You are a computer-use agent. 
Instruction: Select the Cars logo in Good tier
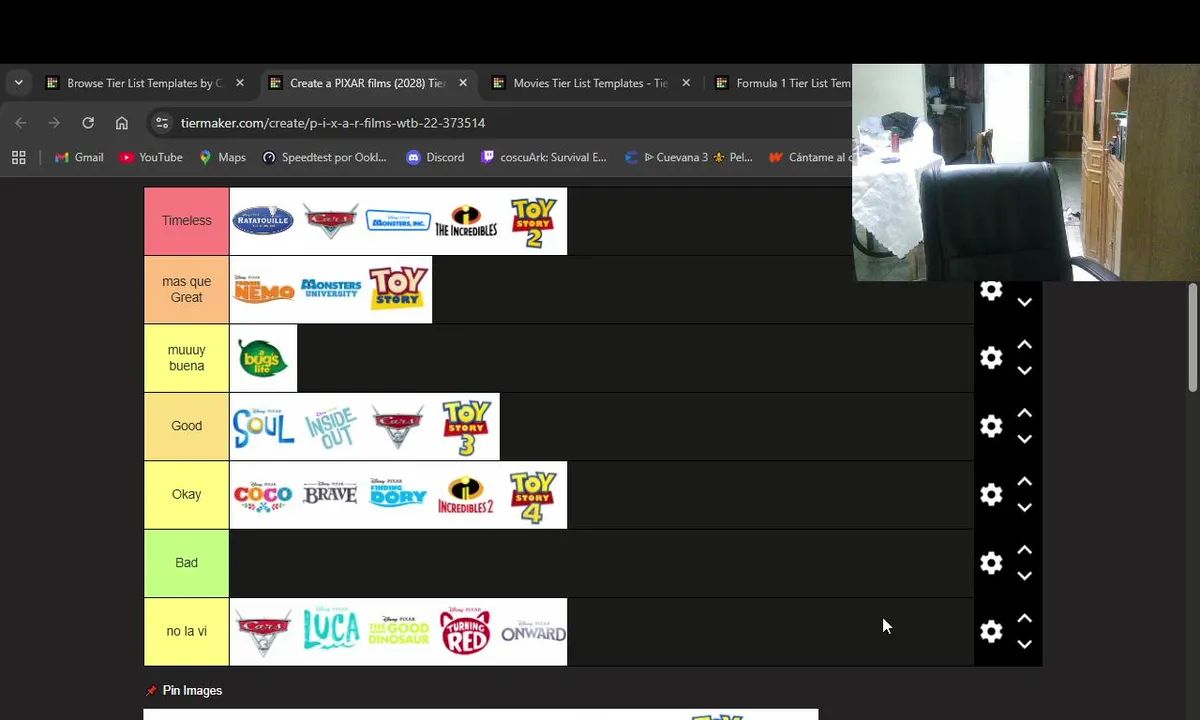(x=398, y=427)
